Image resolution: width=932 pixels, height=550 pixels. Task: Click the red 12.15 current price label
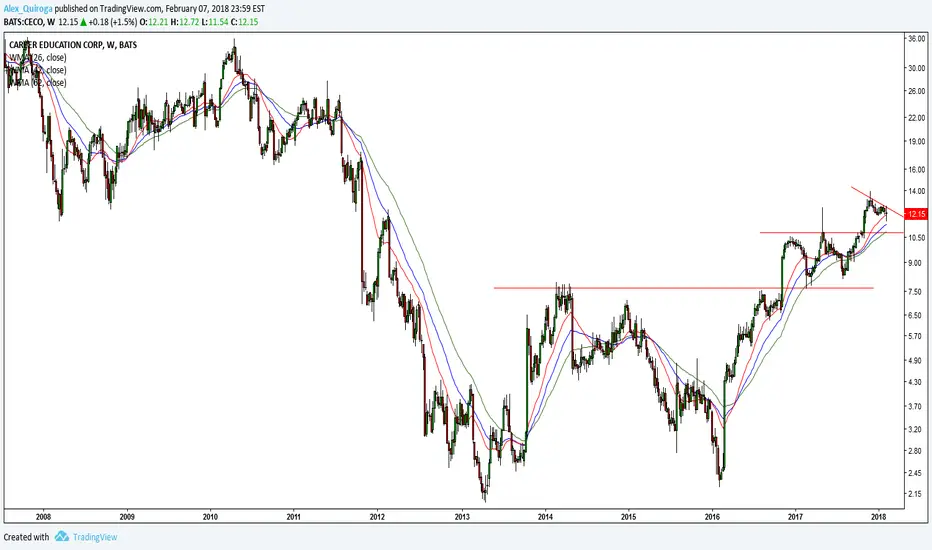click(x=915, y=214)
